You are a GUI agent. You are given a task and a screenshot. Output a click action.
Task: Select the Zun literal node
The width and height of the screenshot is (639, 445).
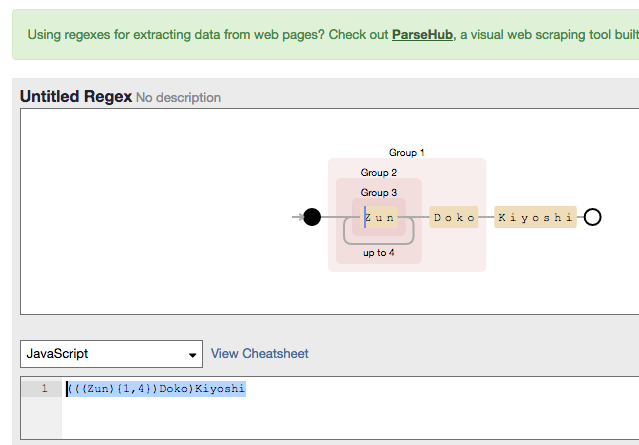click(380, 217)
